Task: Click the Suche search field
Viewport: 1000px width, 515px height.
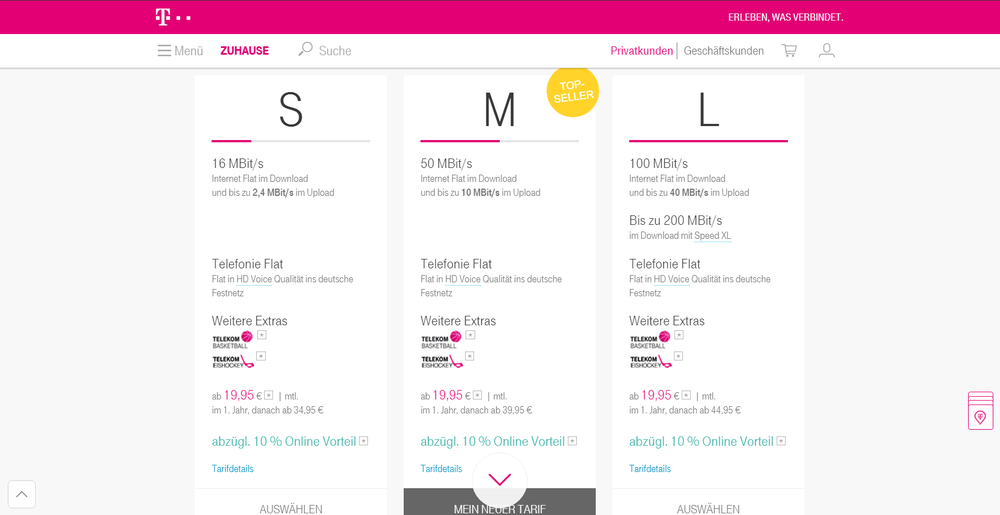Action: 335,51
